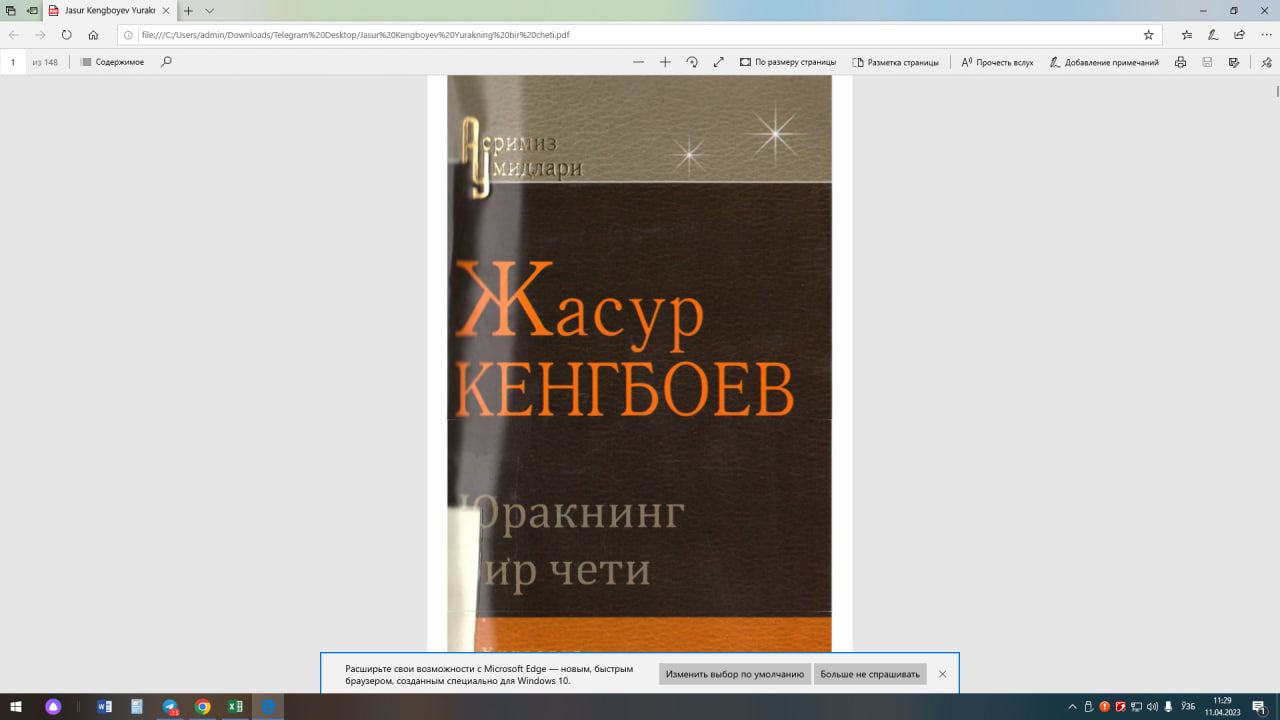The image size is (1280, 720).
Task: Open the PDF search tool
Action: (x=165, y=61)
